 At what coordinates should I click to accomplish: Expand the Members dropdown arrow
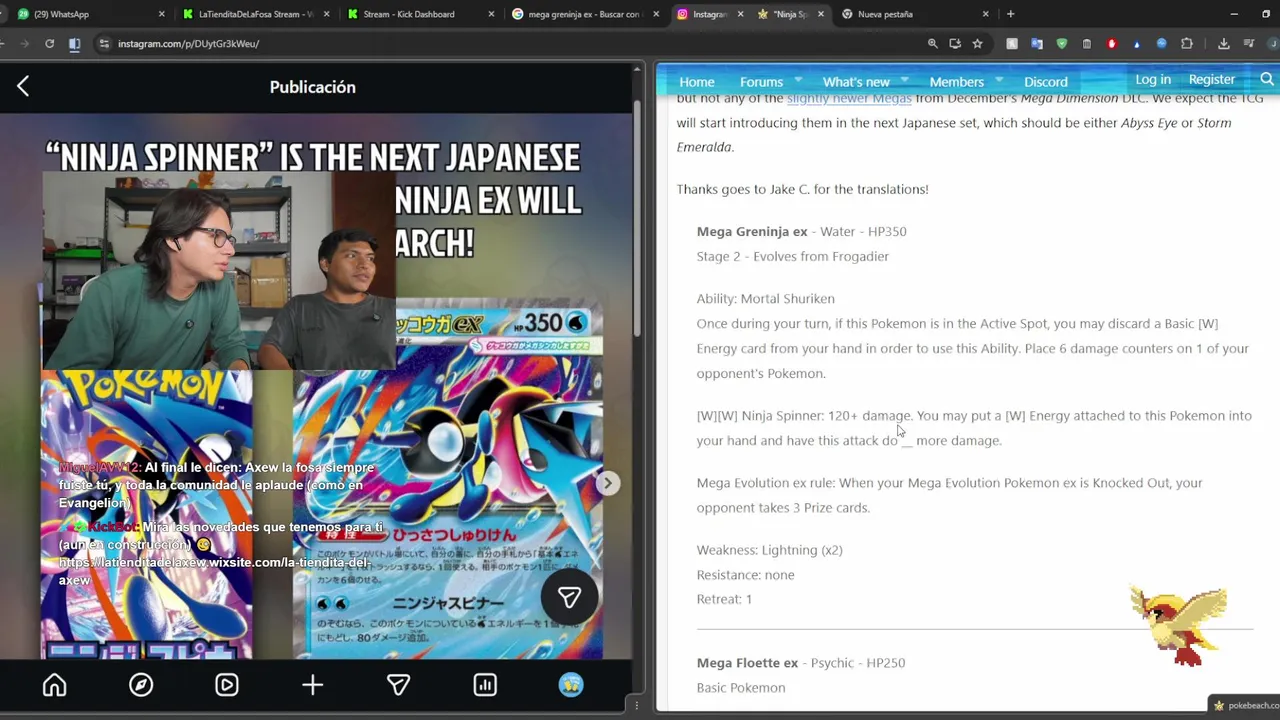tap(998, 80)
